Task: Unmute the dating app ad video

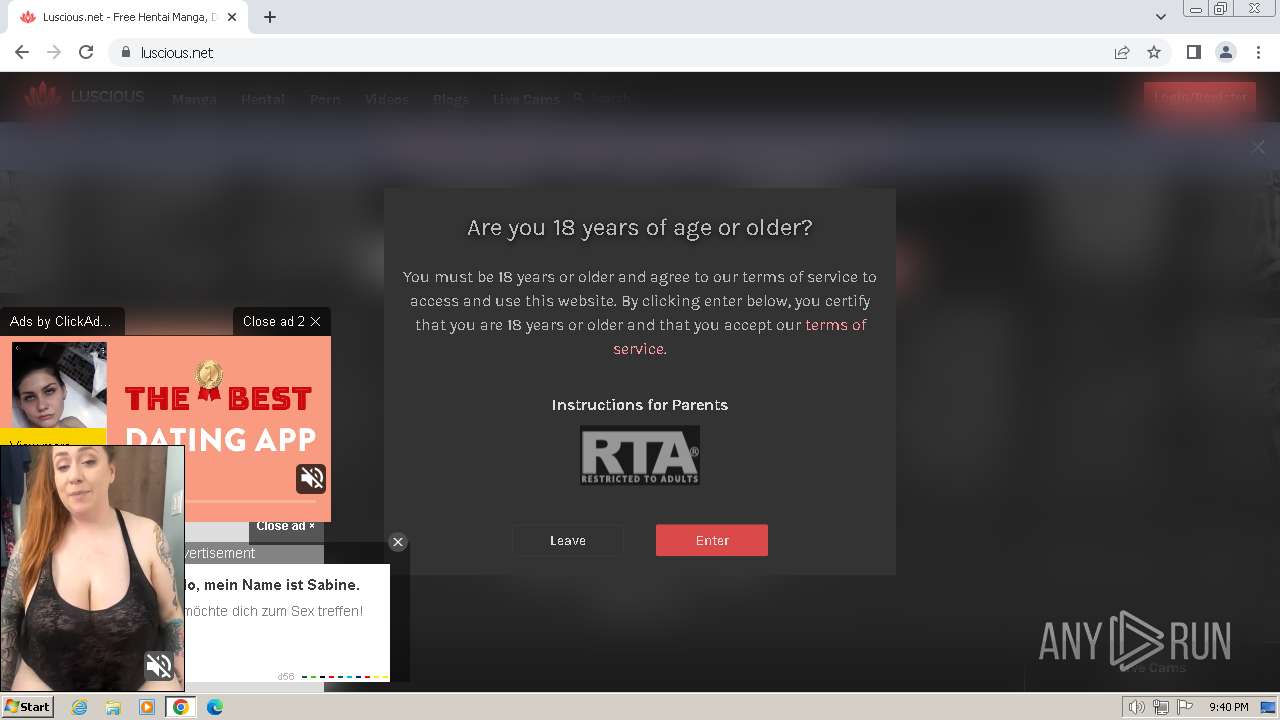Action: click(311, 479)
